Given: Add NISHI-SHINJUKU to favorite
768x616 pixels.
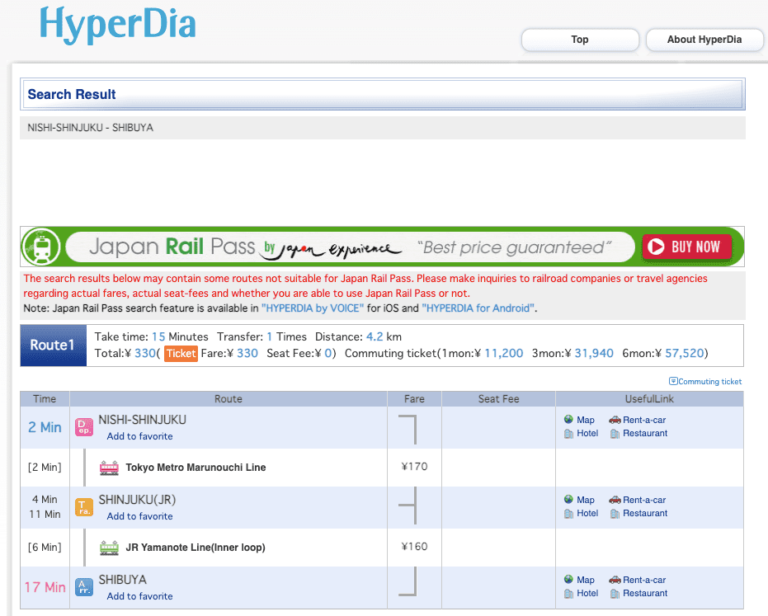Looking at the screenshot, I should (x=140, y=436).
